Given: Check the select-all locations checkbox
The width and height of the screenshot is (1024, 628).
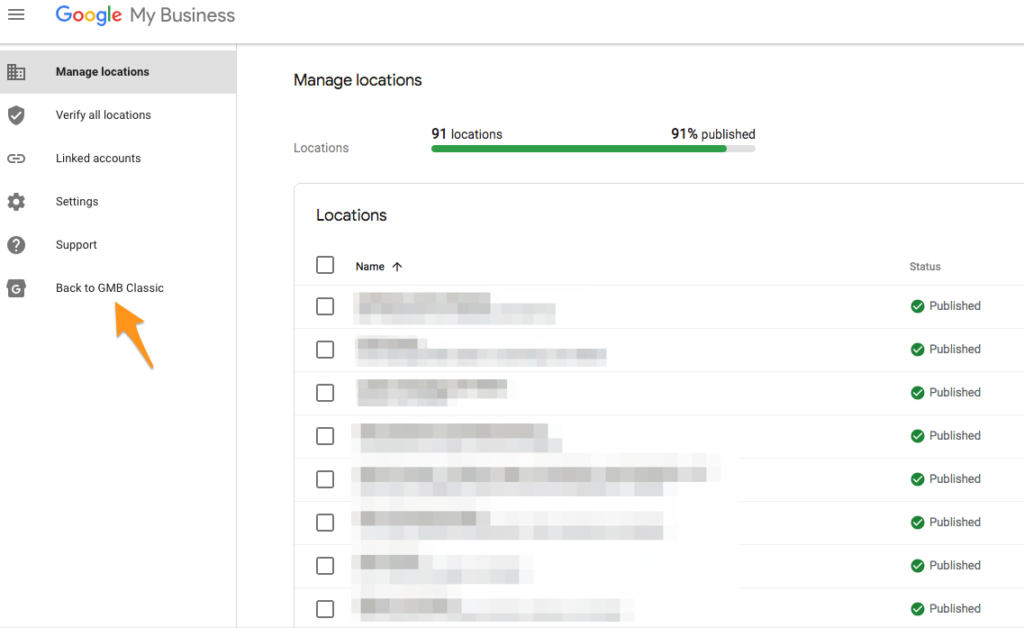Looking at the screenshot, I should tap(325, 265).
